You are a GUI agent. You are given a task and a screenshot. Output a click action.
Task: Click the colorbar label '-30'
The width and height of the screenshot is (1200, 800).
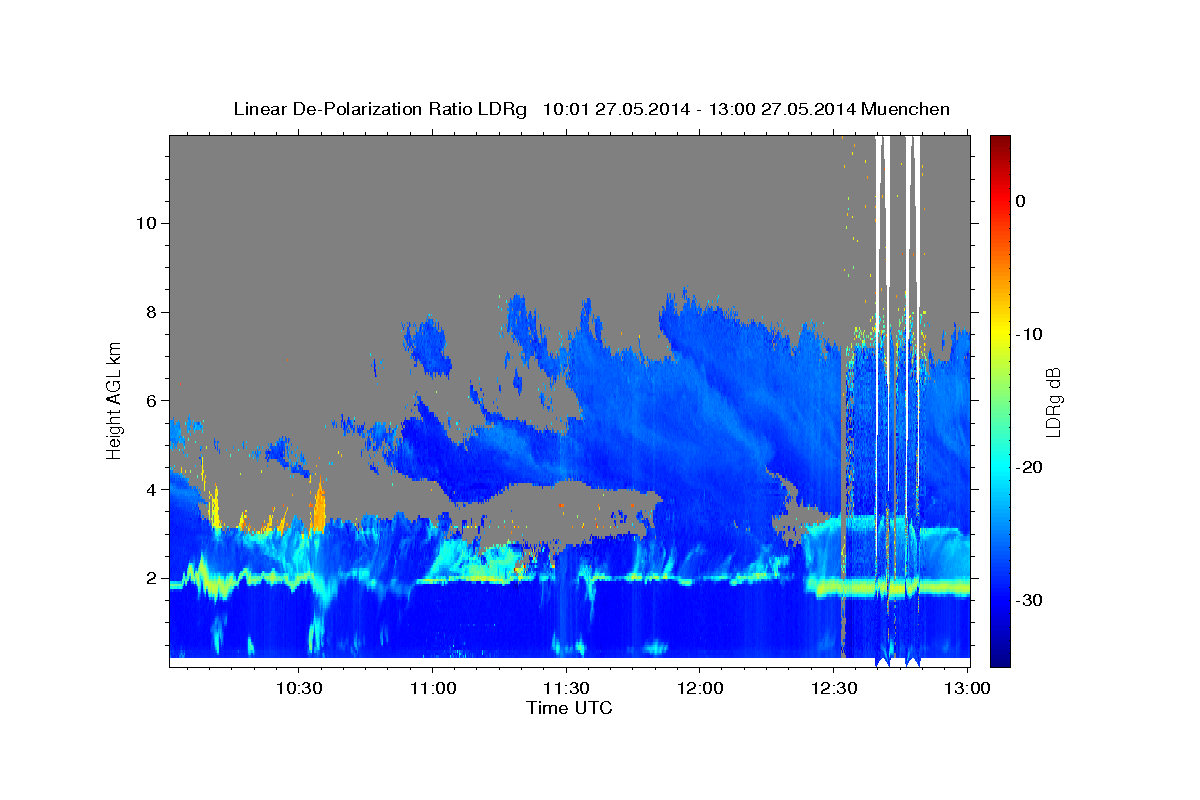1028,600
